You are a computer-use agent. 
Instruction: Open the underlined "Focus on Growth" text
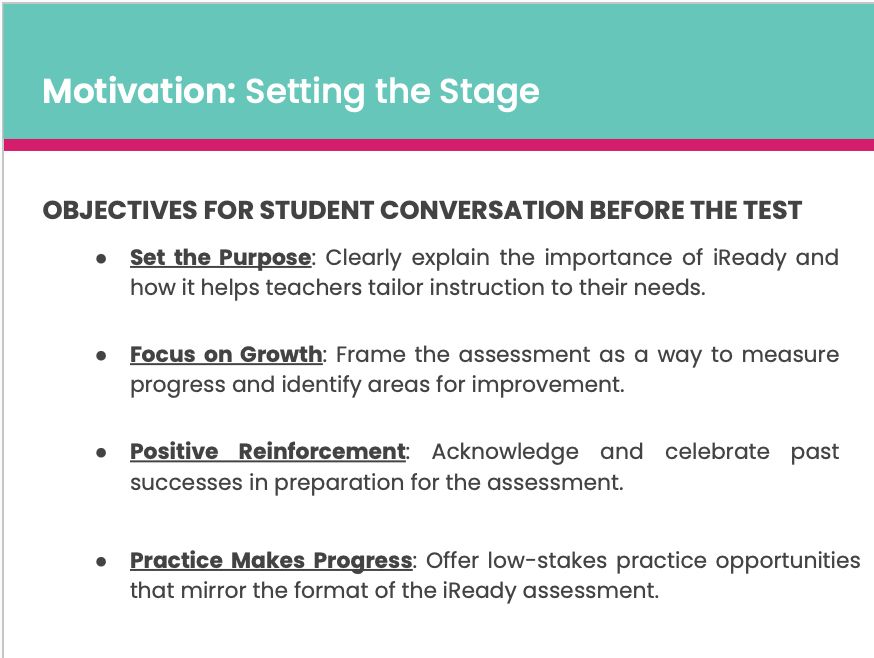226,355
